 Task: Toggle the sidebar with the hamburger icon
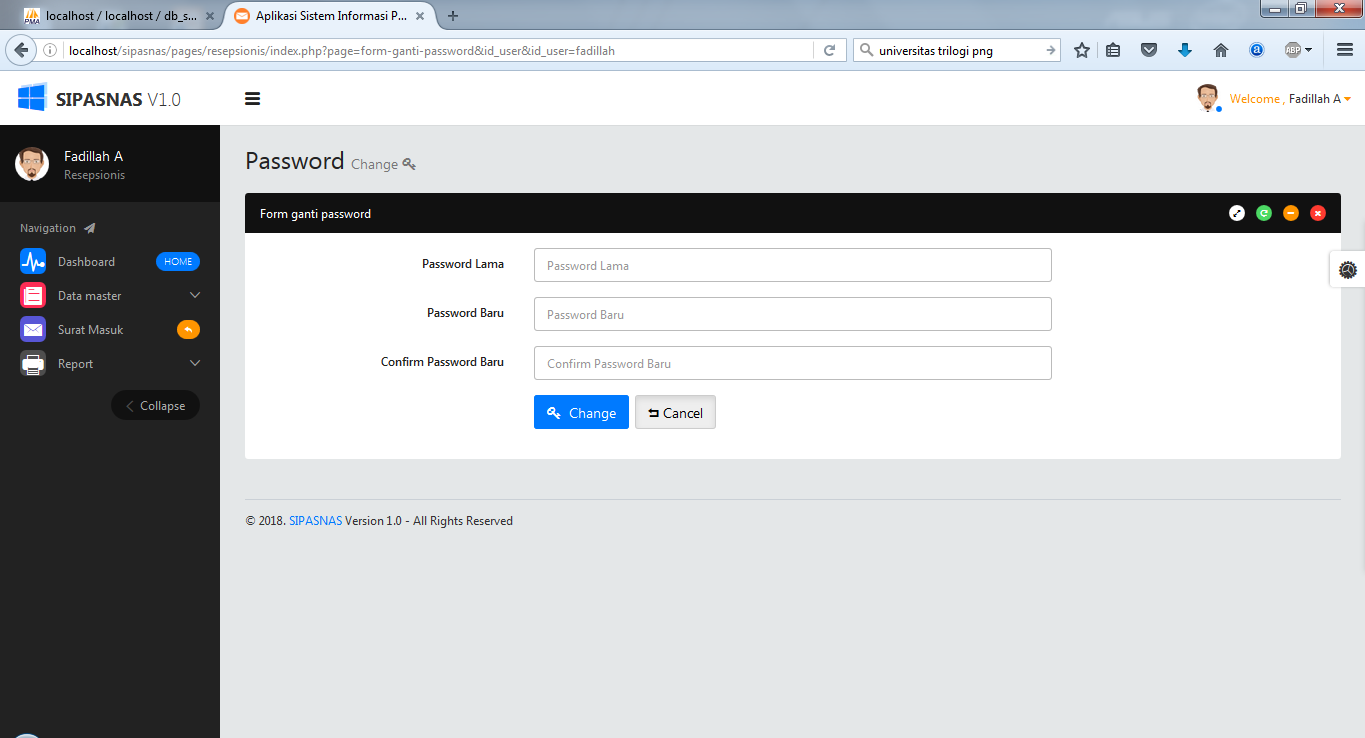(252, 99)
